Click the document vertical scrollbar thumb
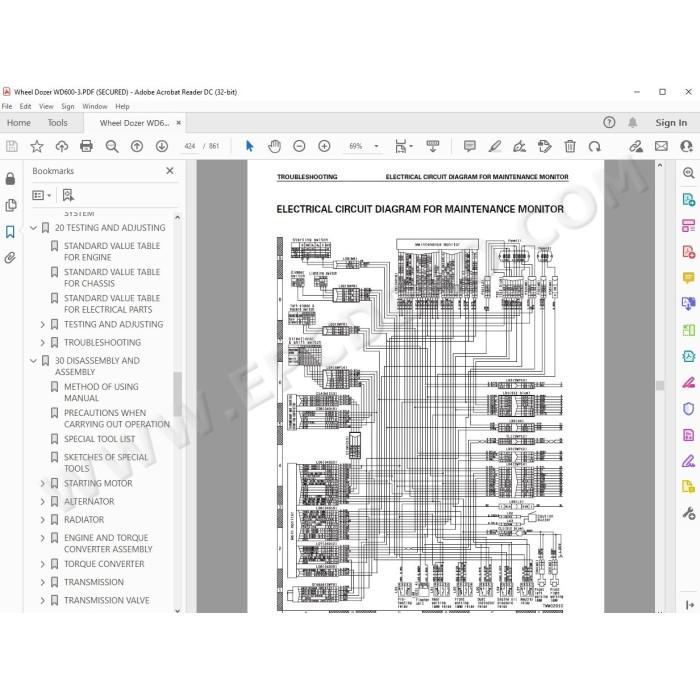The width and height of the screenshot is (700, 700). pyautogui.click(x=660, y=385)
